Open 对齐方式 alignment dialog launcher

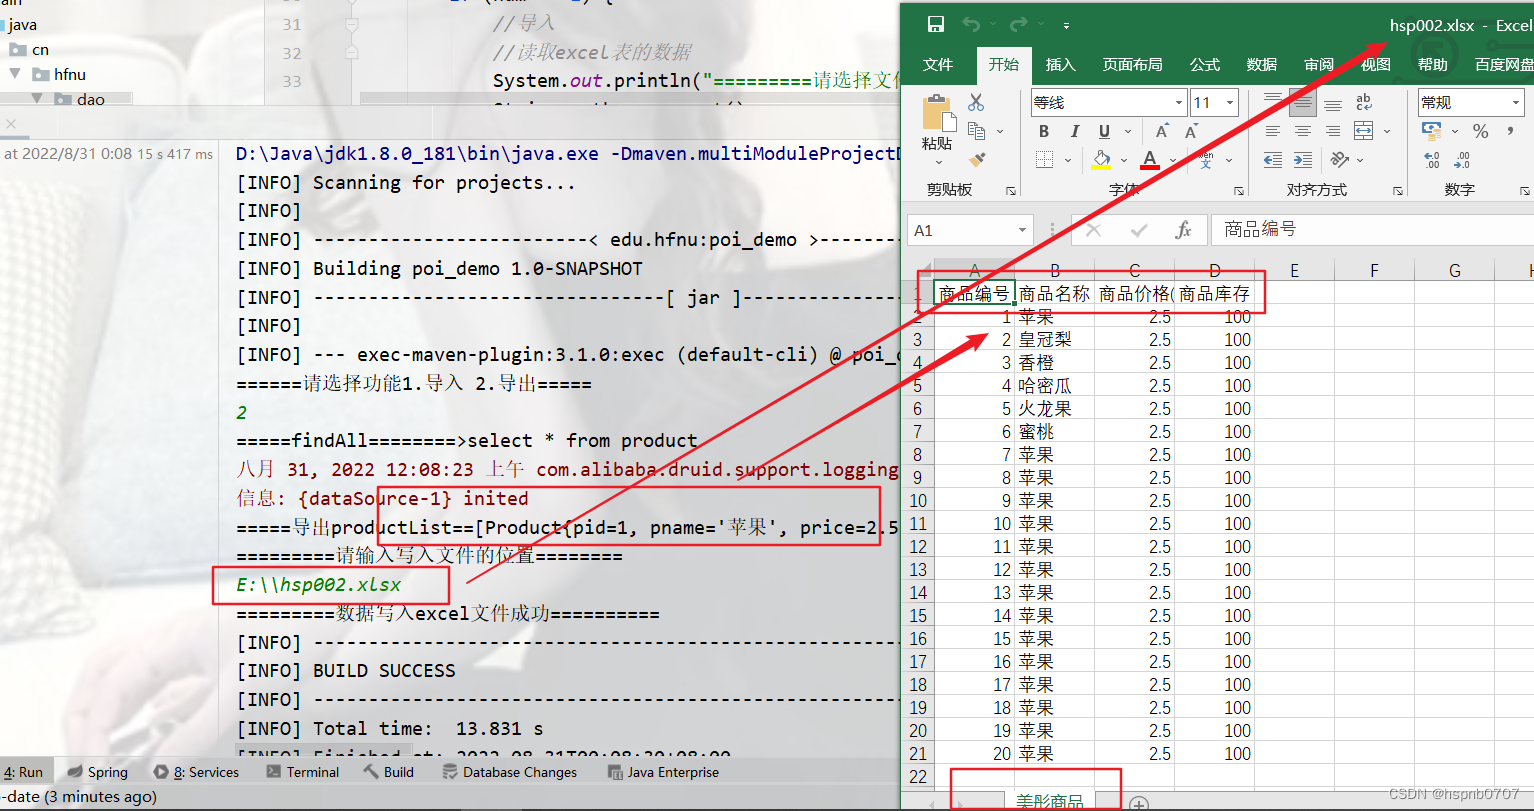(x=1396, y=190)
